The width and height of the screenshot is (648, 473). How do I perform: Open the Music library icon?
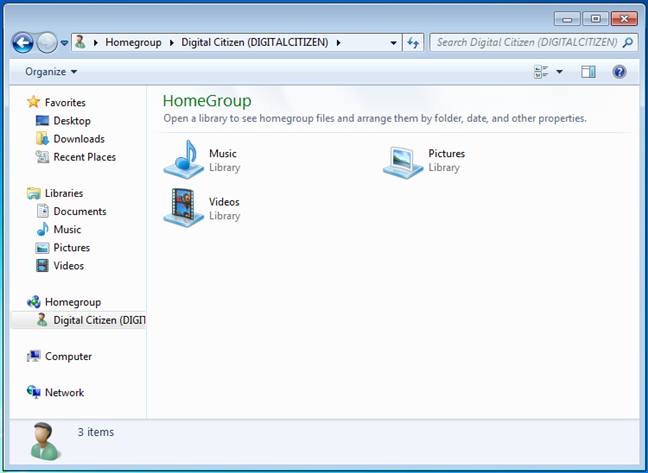click(184, 160)
